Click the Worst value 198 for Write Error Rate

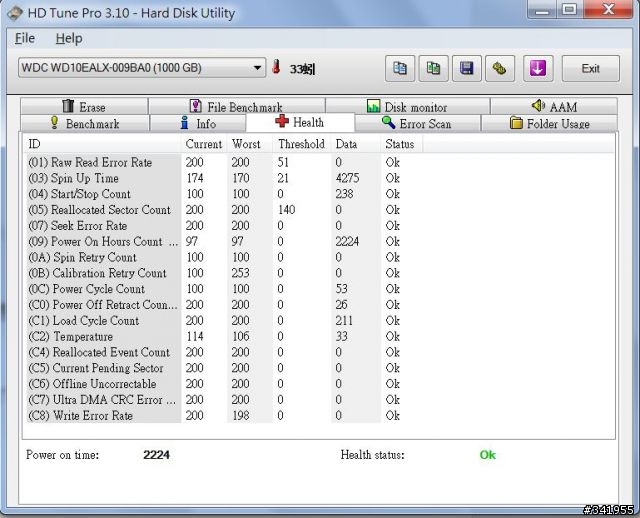pyautogui.click(x=240, y=416)
